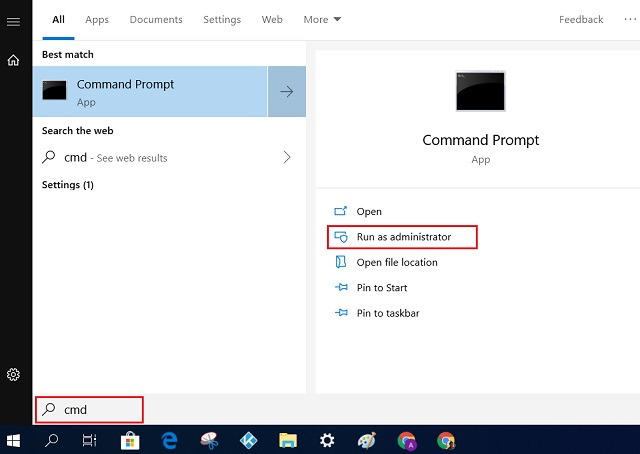
Task: Pin Command Prompt to taskbar
Action: pyautogui.click(x=388, y=313)
